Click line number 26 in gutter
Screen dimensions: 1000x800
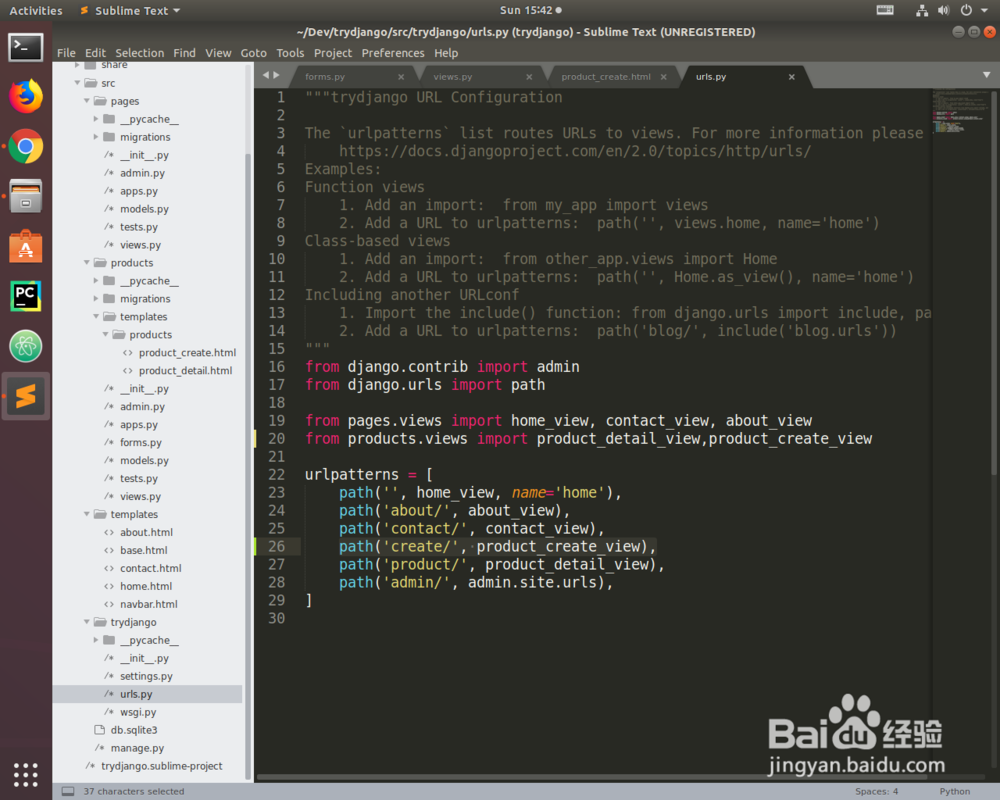(x=276, y=546)
